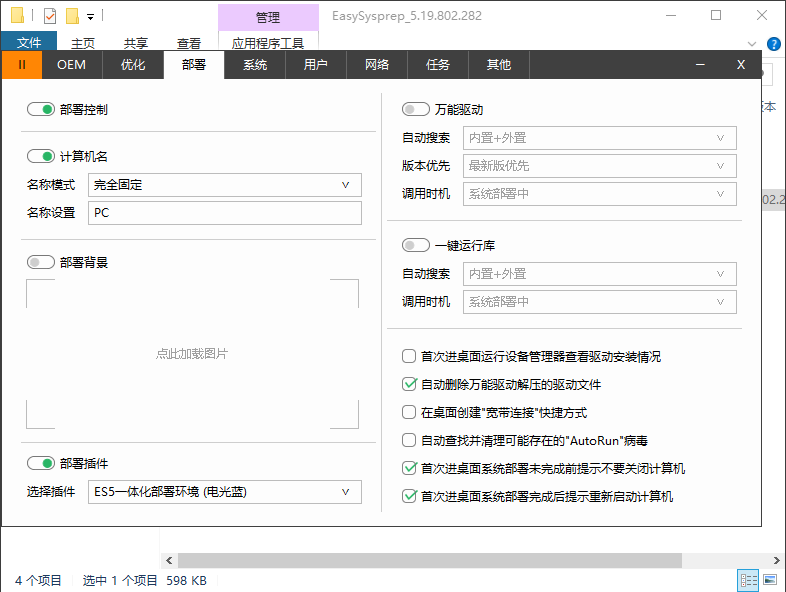The height and width of the screenshot is (592, 786).
Task: Click the orange pause icon in EasySysprep
Action: 21,65
